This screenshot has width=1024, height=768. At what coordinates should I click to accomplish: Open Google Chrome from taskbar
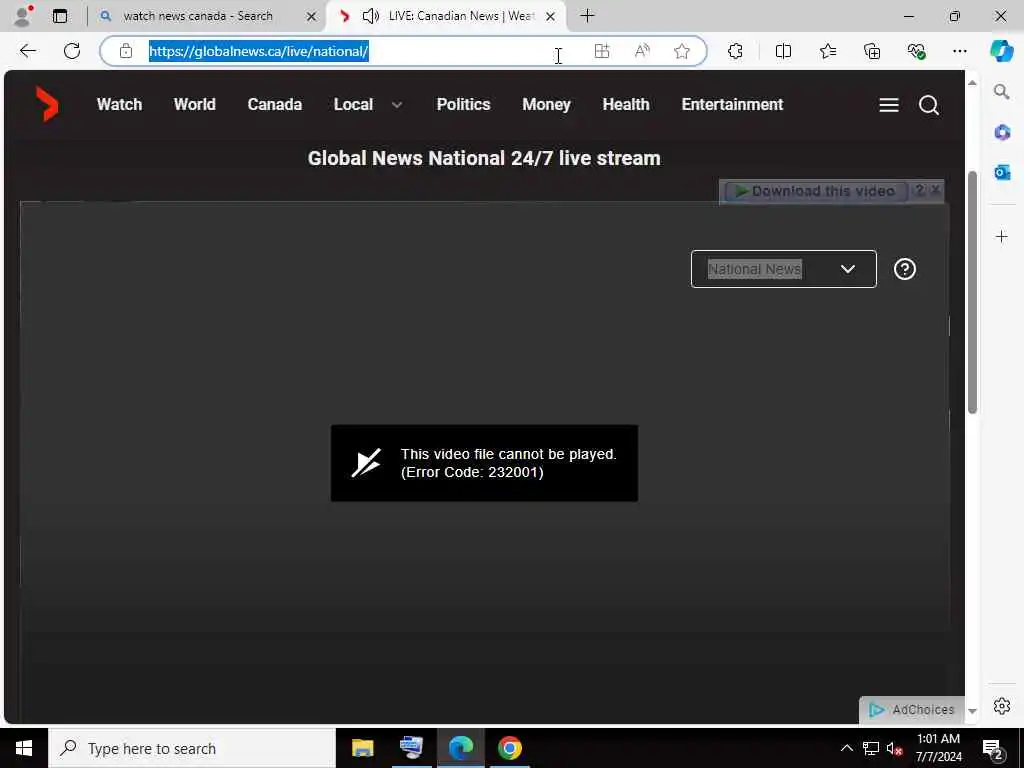tap(510, 748)
